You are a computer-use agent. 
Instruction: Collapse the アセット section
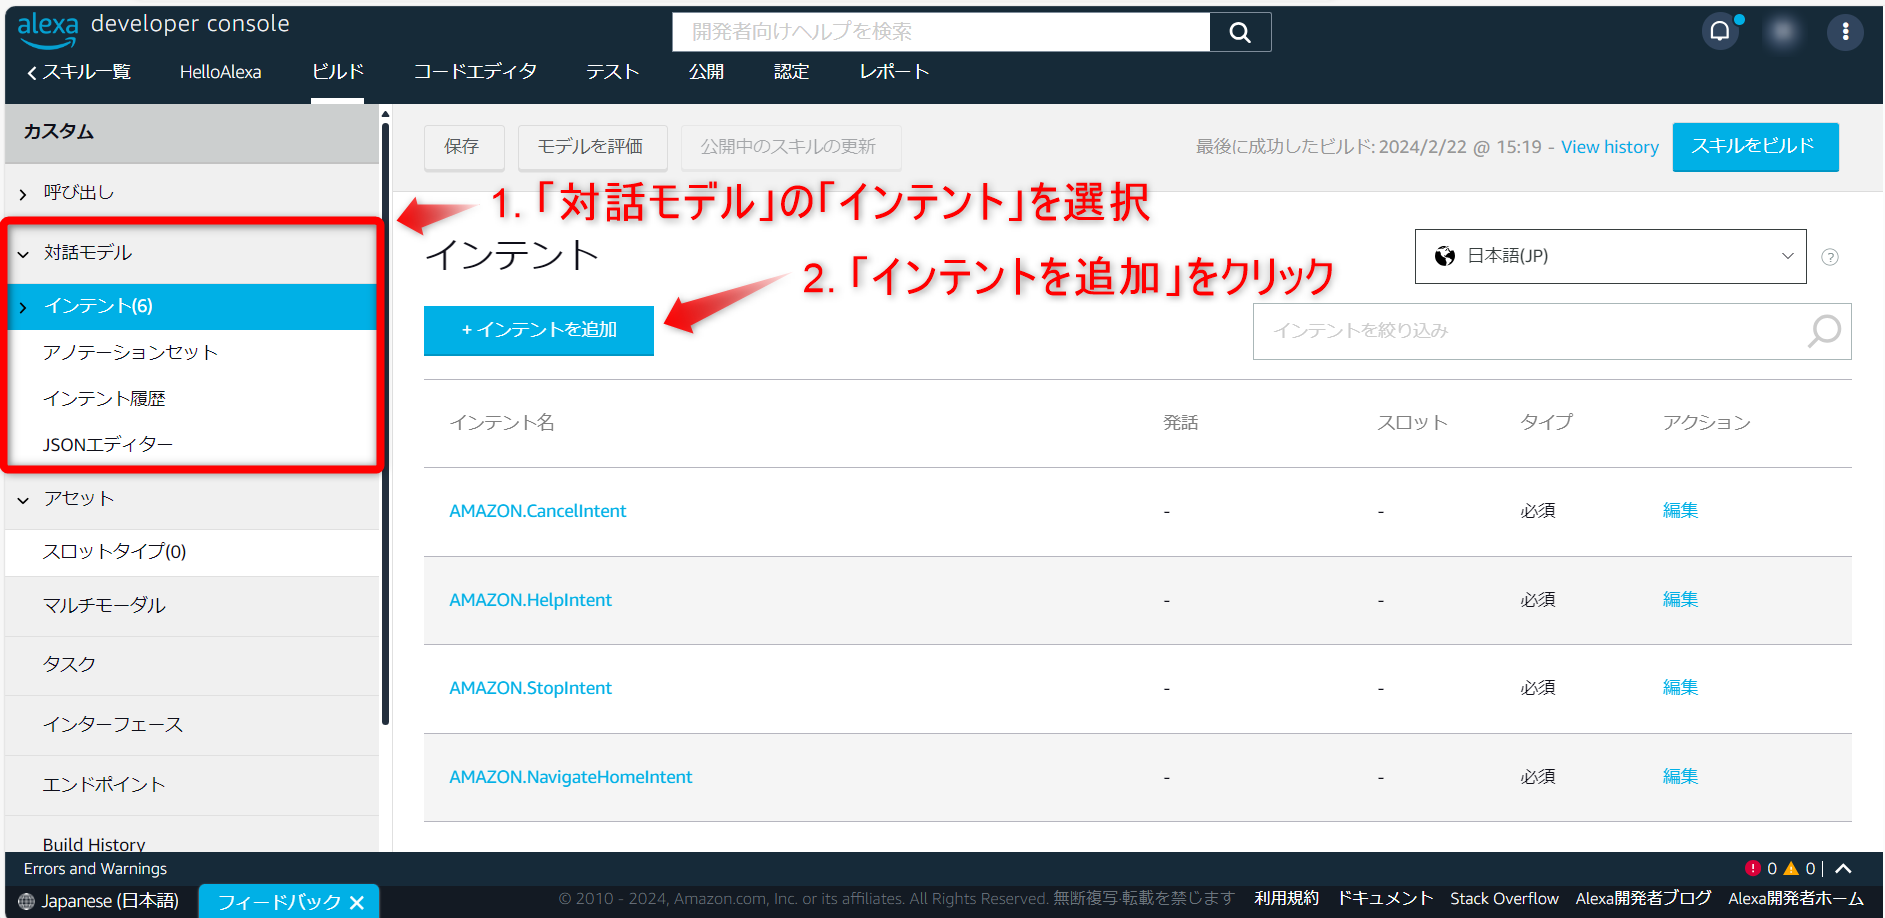23,498
